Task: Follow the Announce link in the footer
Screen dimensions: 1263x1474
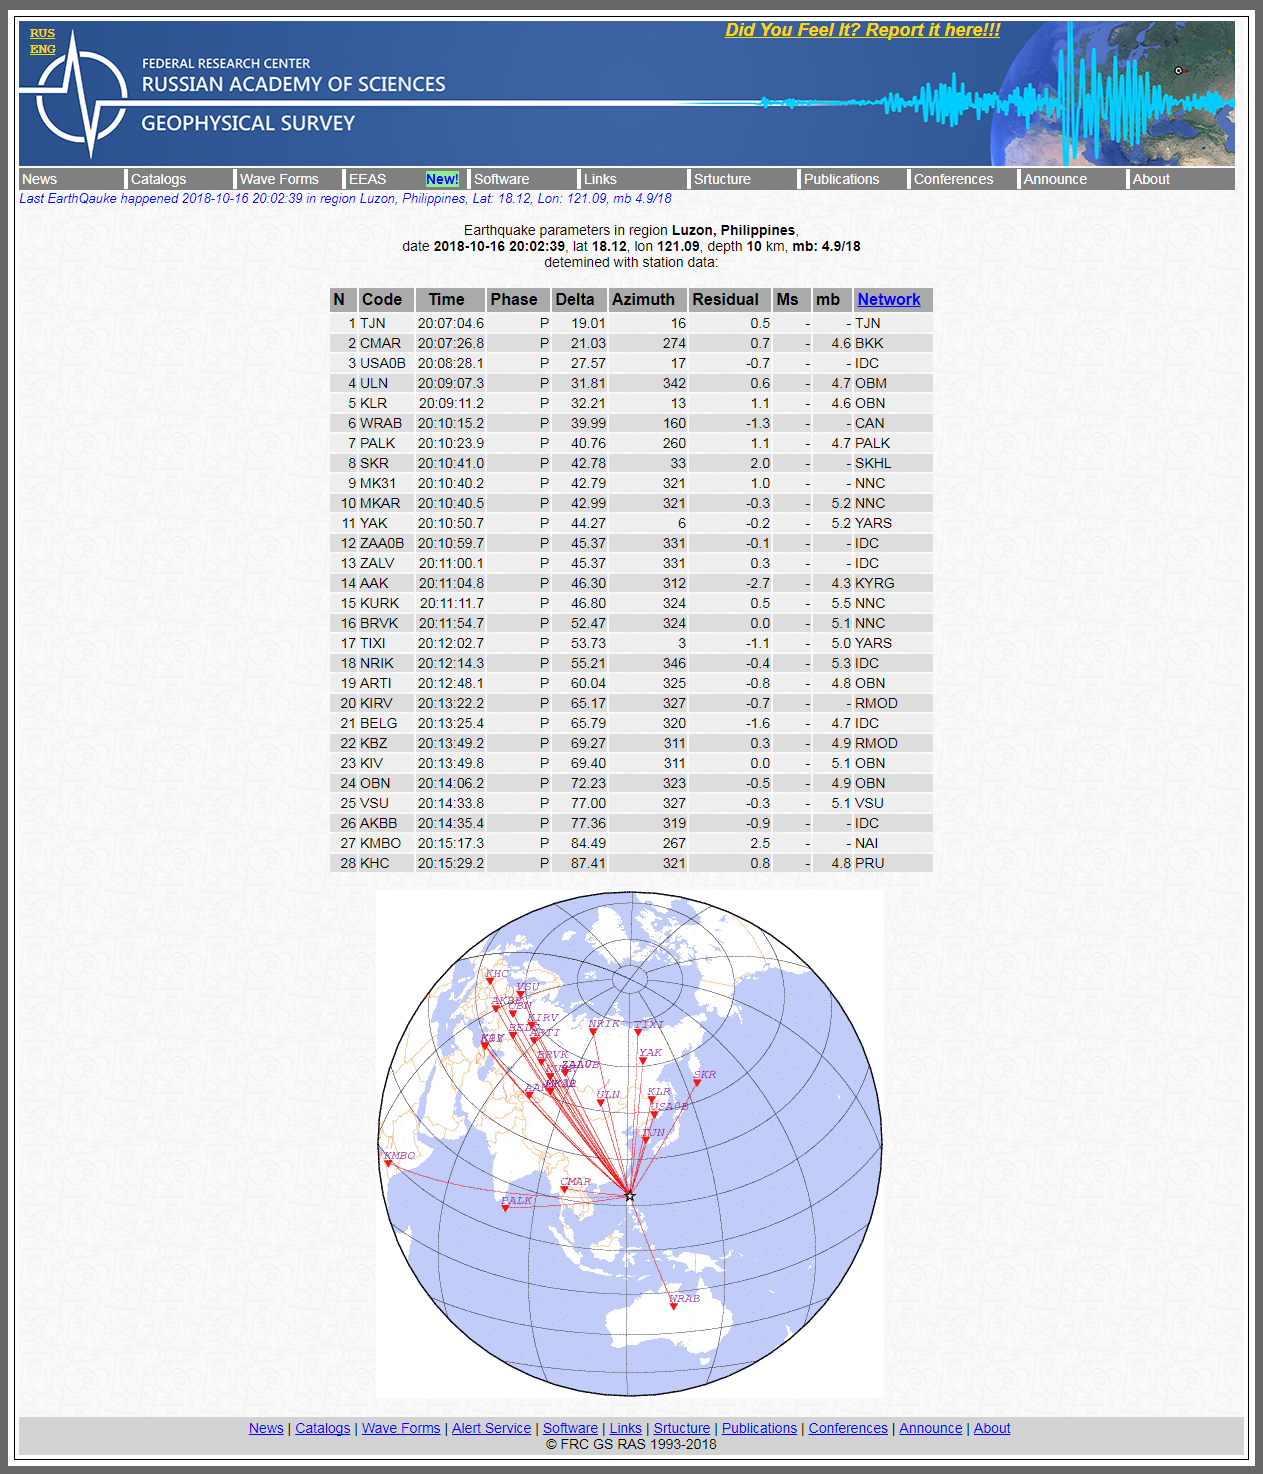Action: click(931, 1428)
